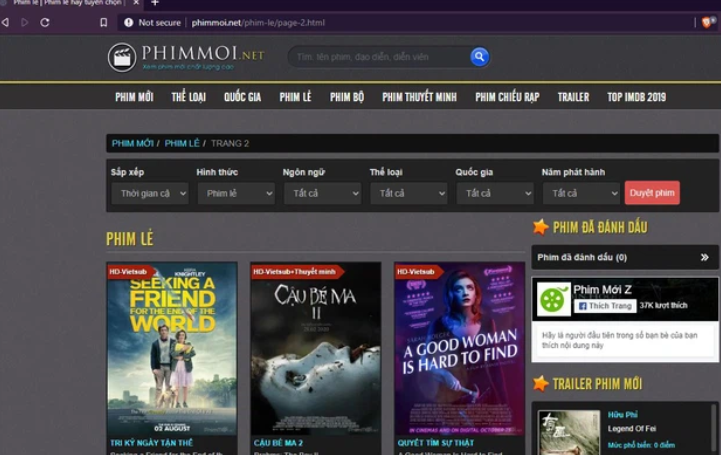
Task: Click the Phim Mới Z page avatar
Action: pyautogui.click(x=554, y=300)
